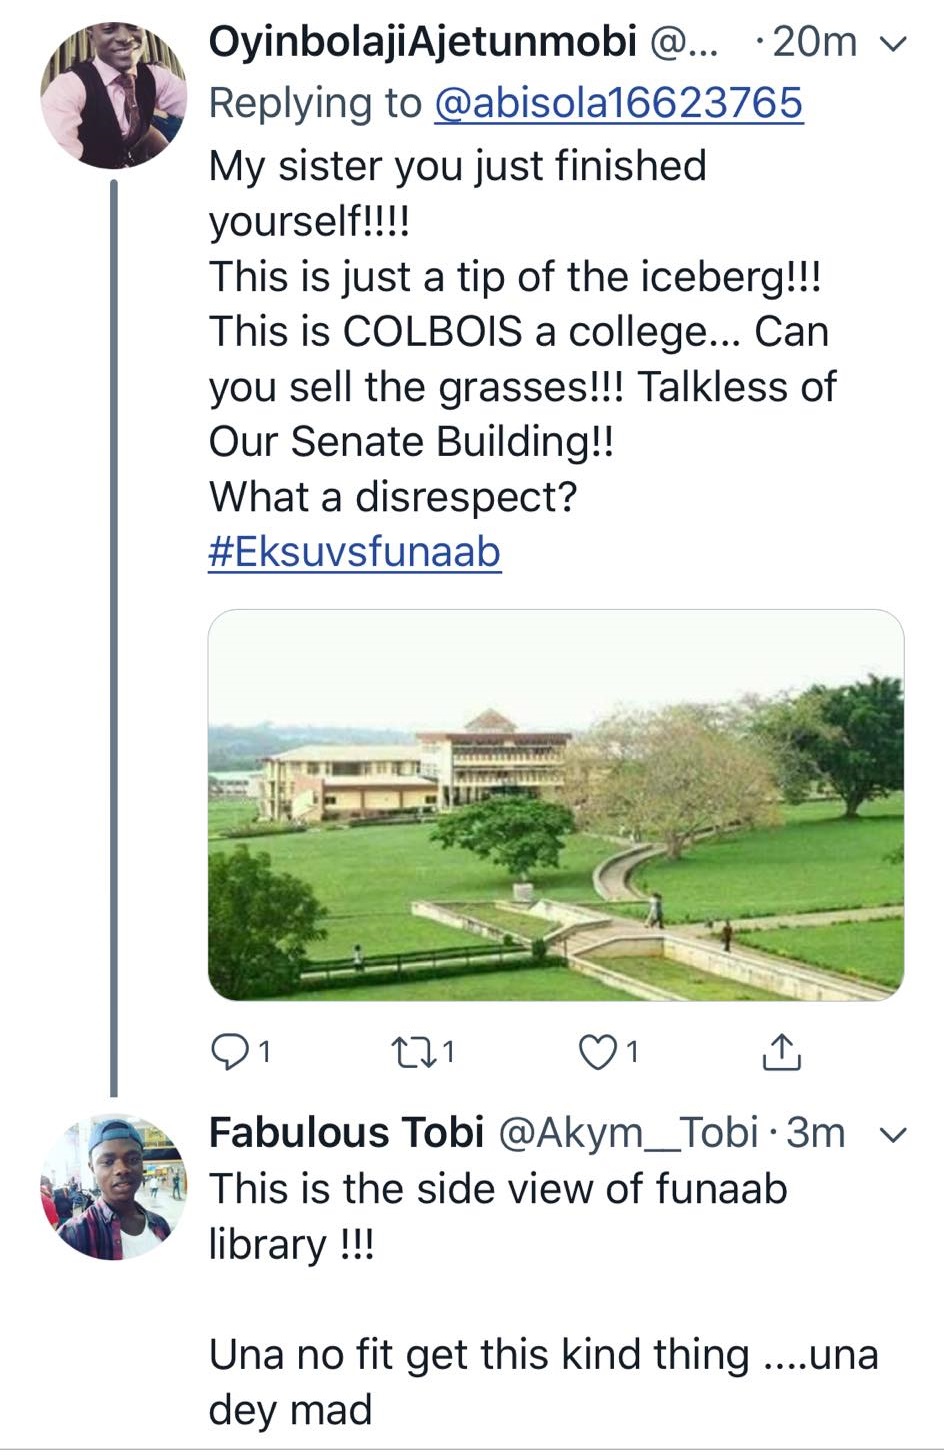Image resolution: width=944 pixels, height=1456 pixels.
Task: Open Fabulous Tobi's profile avatar
Action: coord(113,1187)
